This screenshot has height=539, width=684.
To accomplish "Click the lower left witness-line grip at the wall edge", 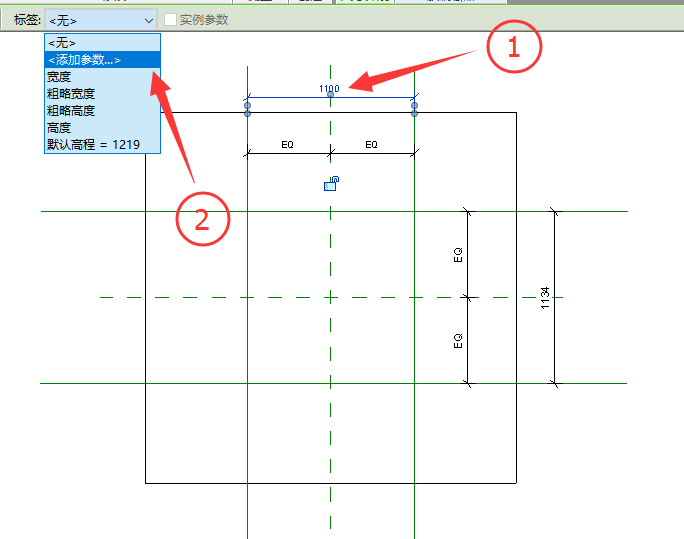I will (247, 113).
